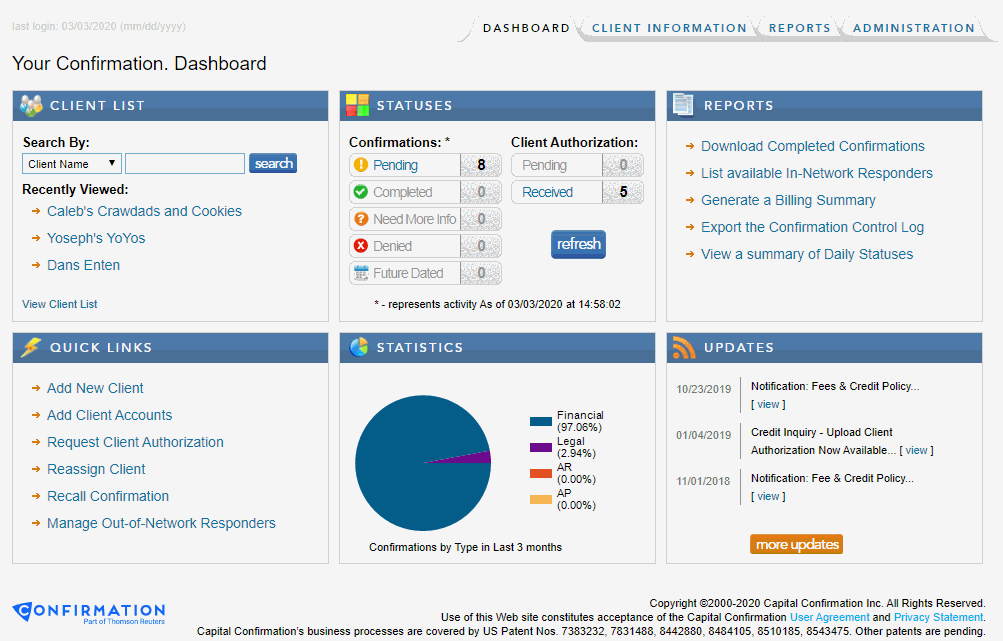Open the Search By Client Name dropdown
Image resolution: width=1003 pixels, height=641 pixels.
click(72, 164)
